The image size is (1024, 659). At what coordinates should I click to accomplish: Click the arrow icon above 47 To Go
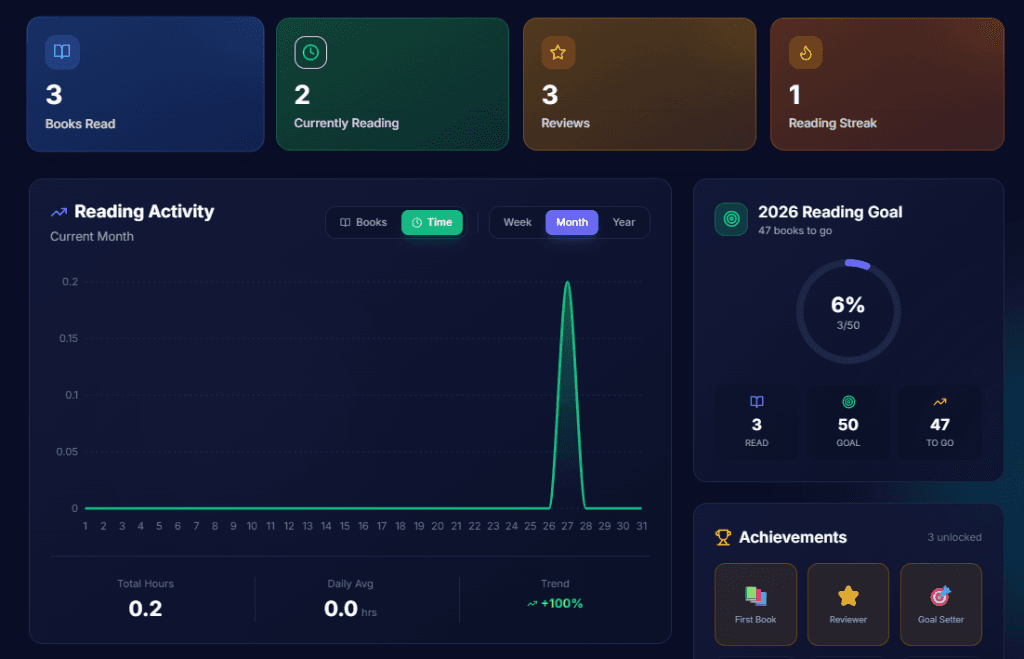pos(940,402)
